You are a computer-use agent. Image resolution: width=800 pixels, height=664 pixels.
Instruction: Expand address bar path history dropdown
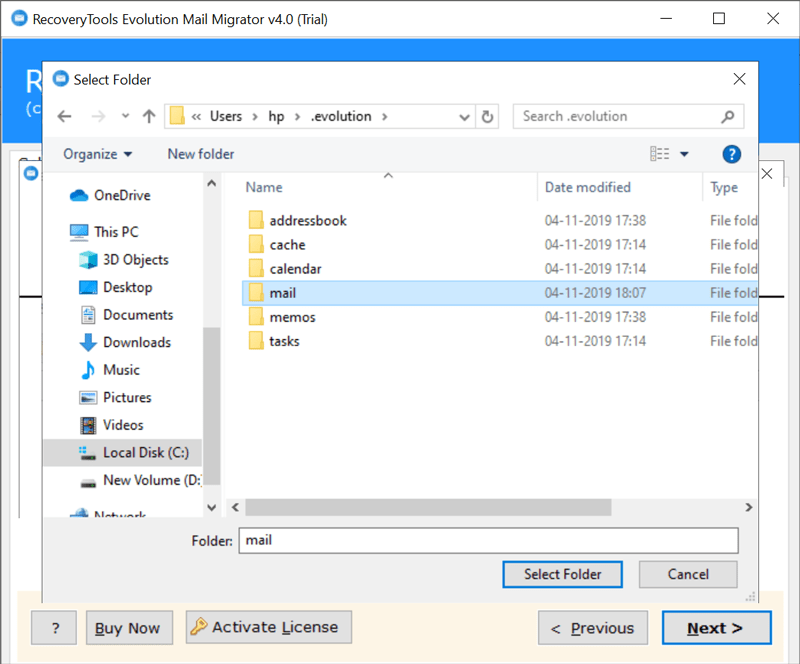tap(464, 117)
